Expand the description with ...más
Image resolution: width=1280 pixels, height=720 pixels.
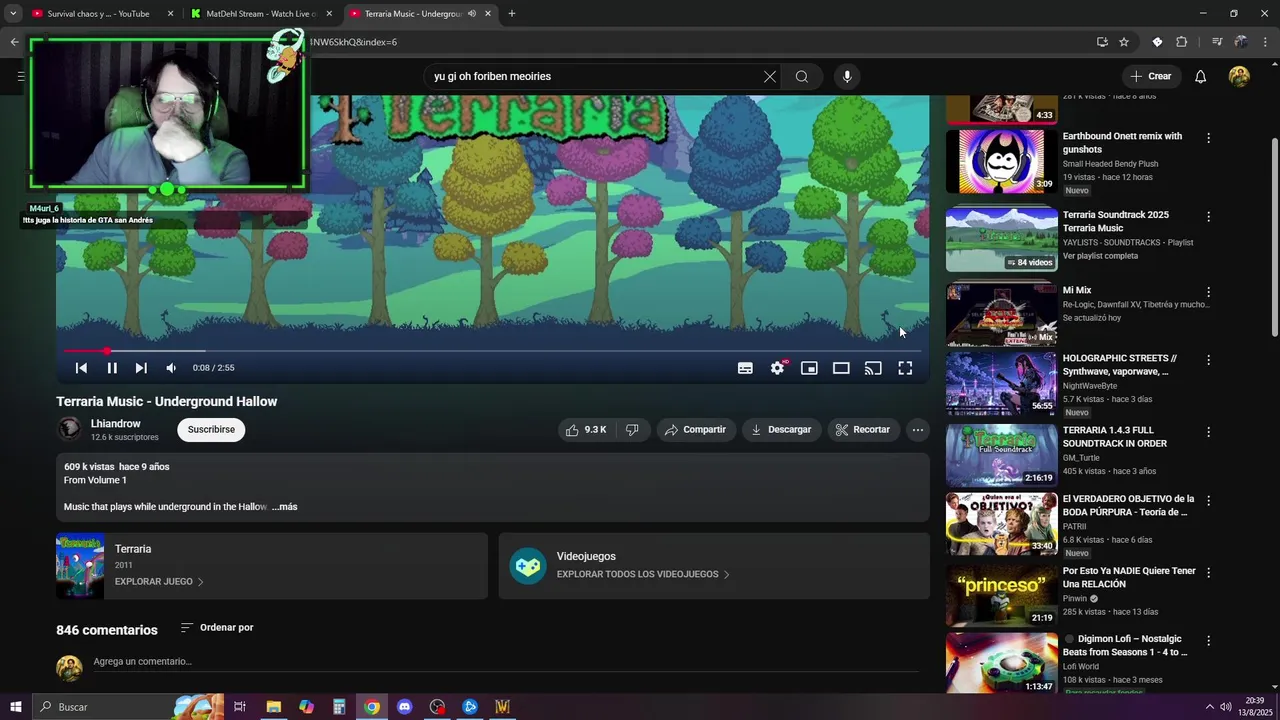tap(285, 507)
